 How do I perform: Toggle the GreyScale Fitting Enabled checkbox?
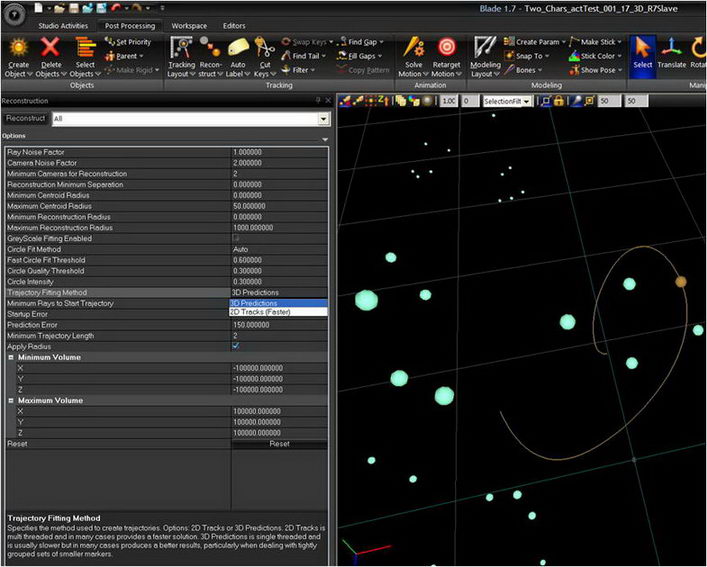(235, 238)
